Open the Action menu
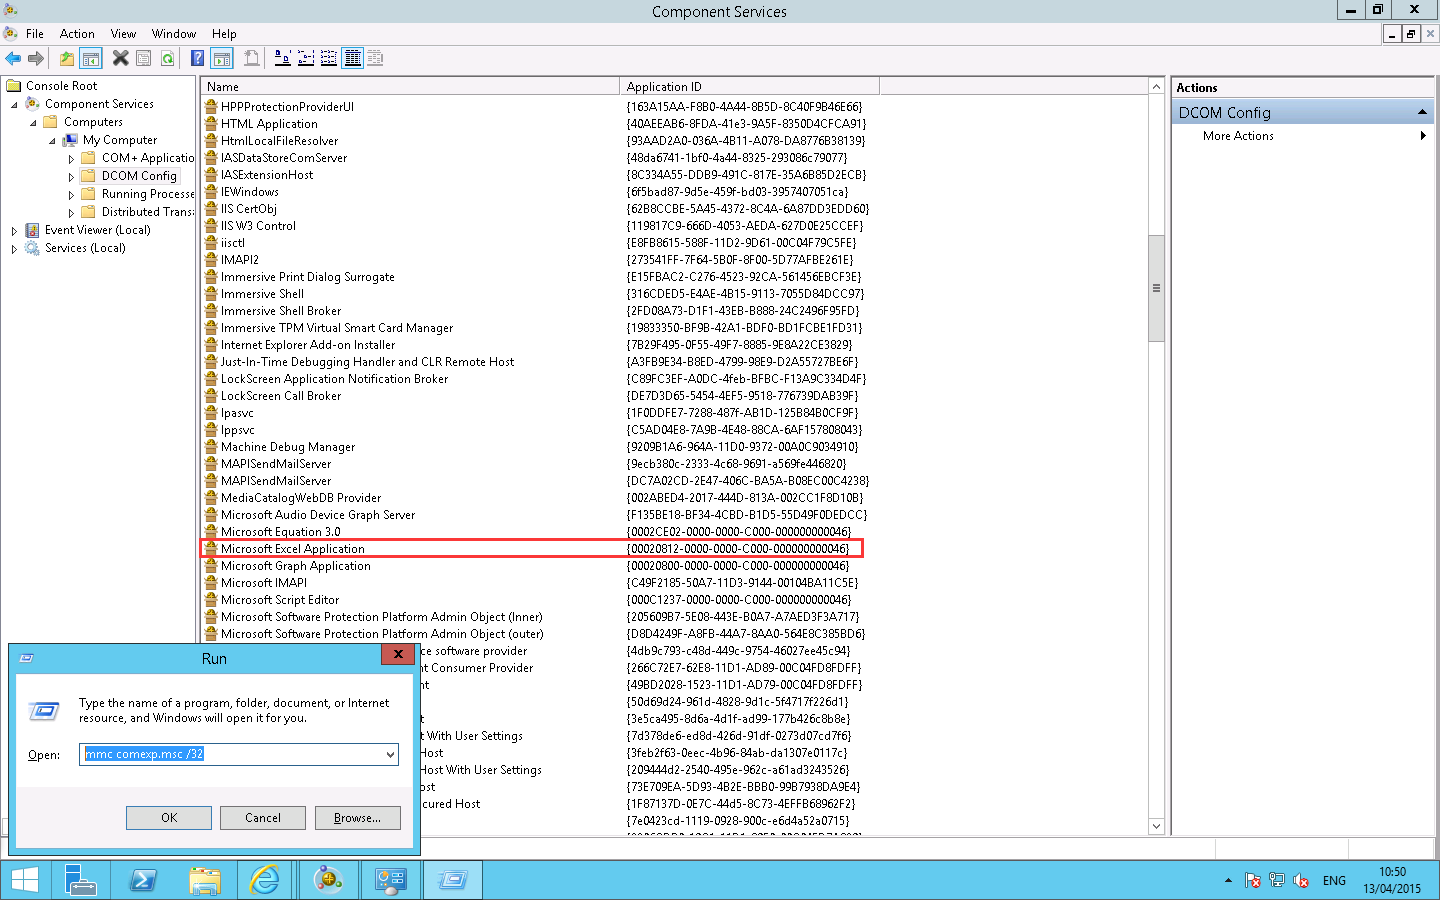 [77, 33]
